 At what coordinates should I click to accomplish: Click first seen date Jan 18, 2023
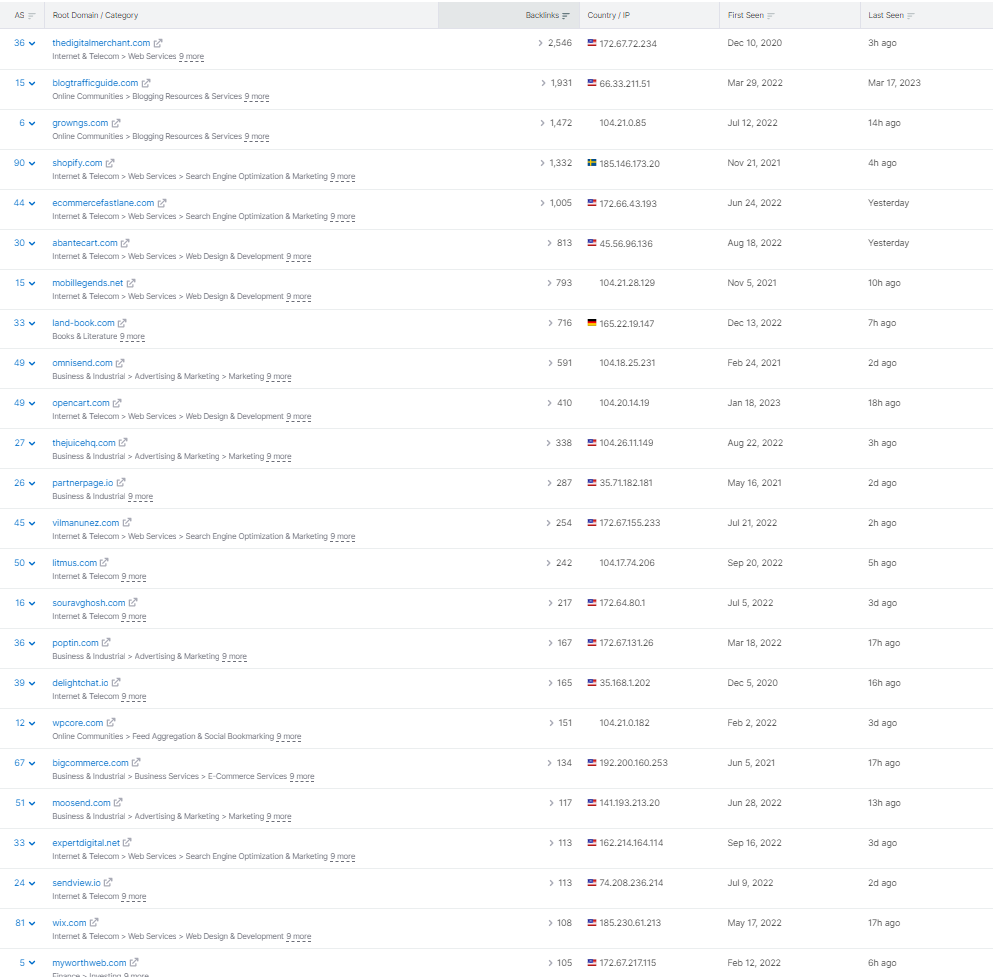click(x=754, y=403)
